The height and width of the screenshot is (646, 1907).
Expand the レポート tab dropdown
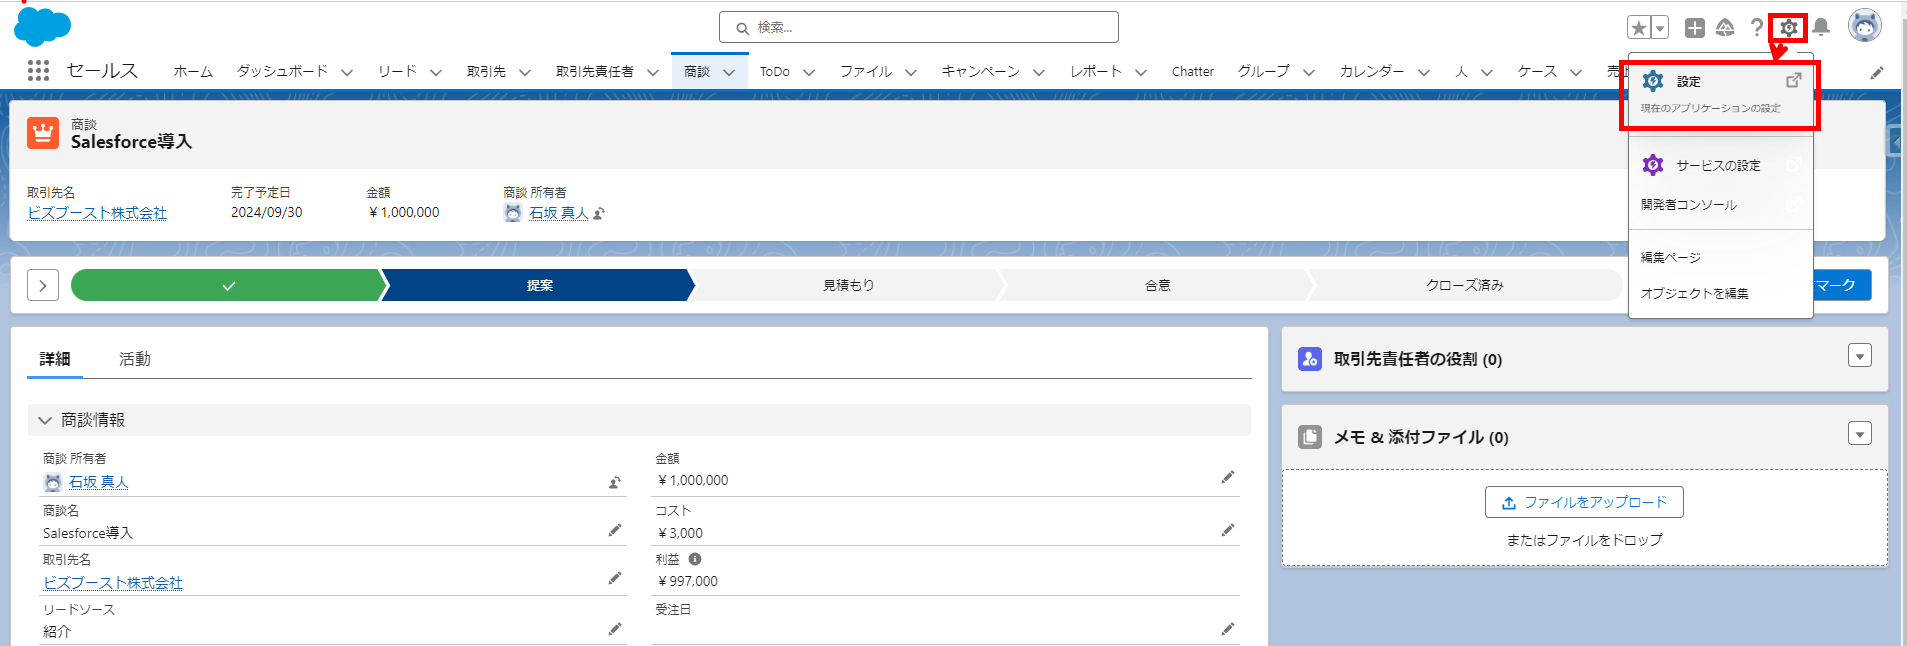1141,72
